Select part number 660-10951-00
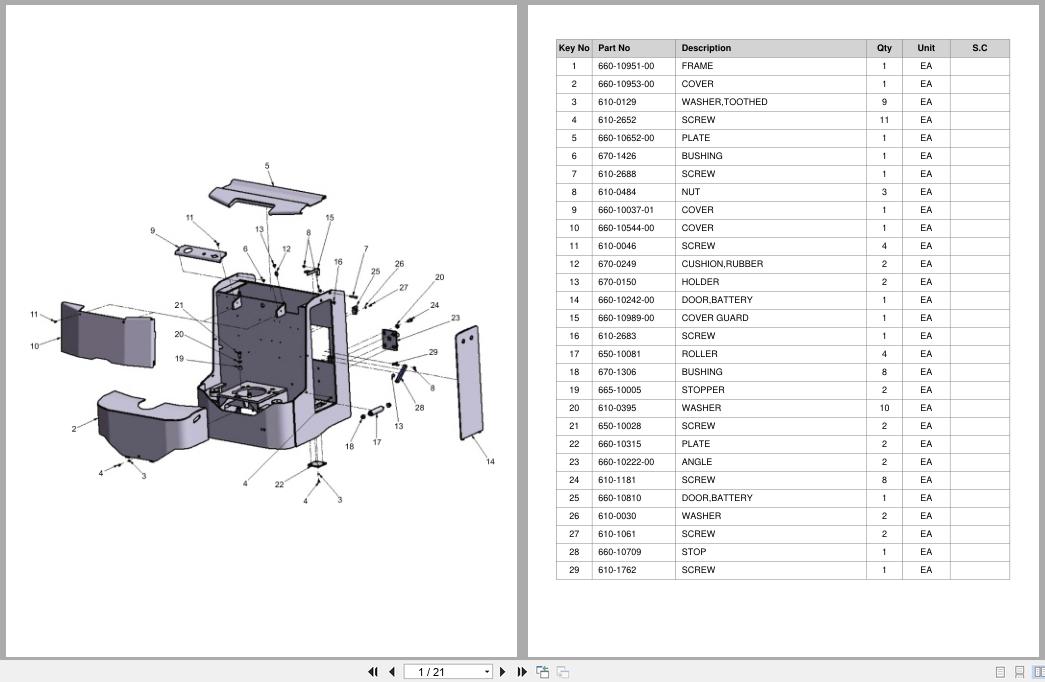Image resolution: width=1045 pixels, height=682 pixels. pyautogui.click(x=626, y=66)
